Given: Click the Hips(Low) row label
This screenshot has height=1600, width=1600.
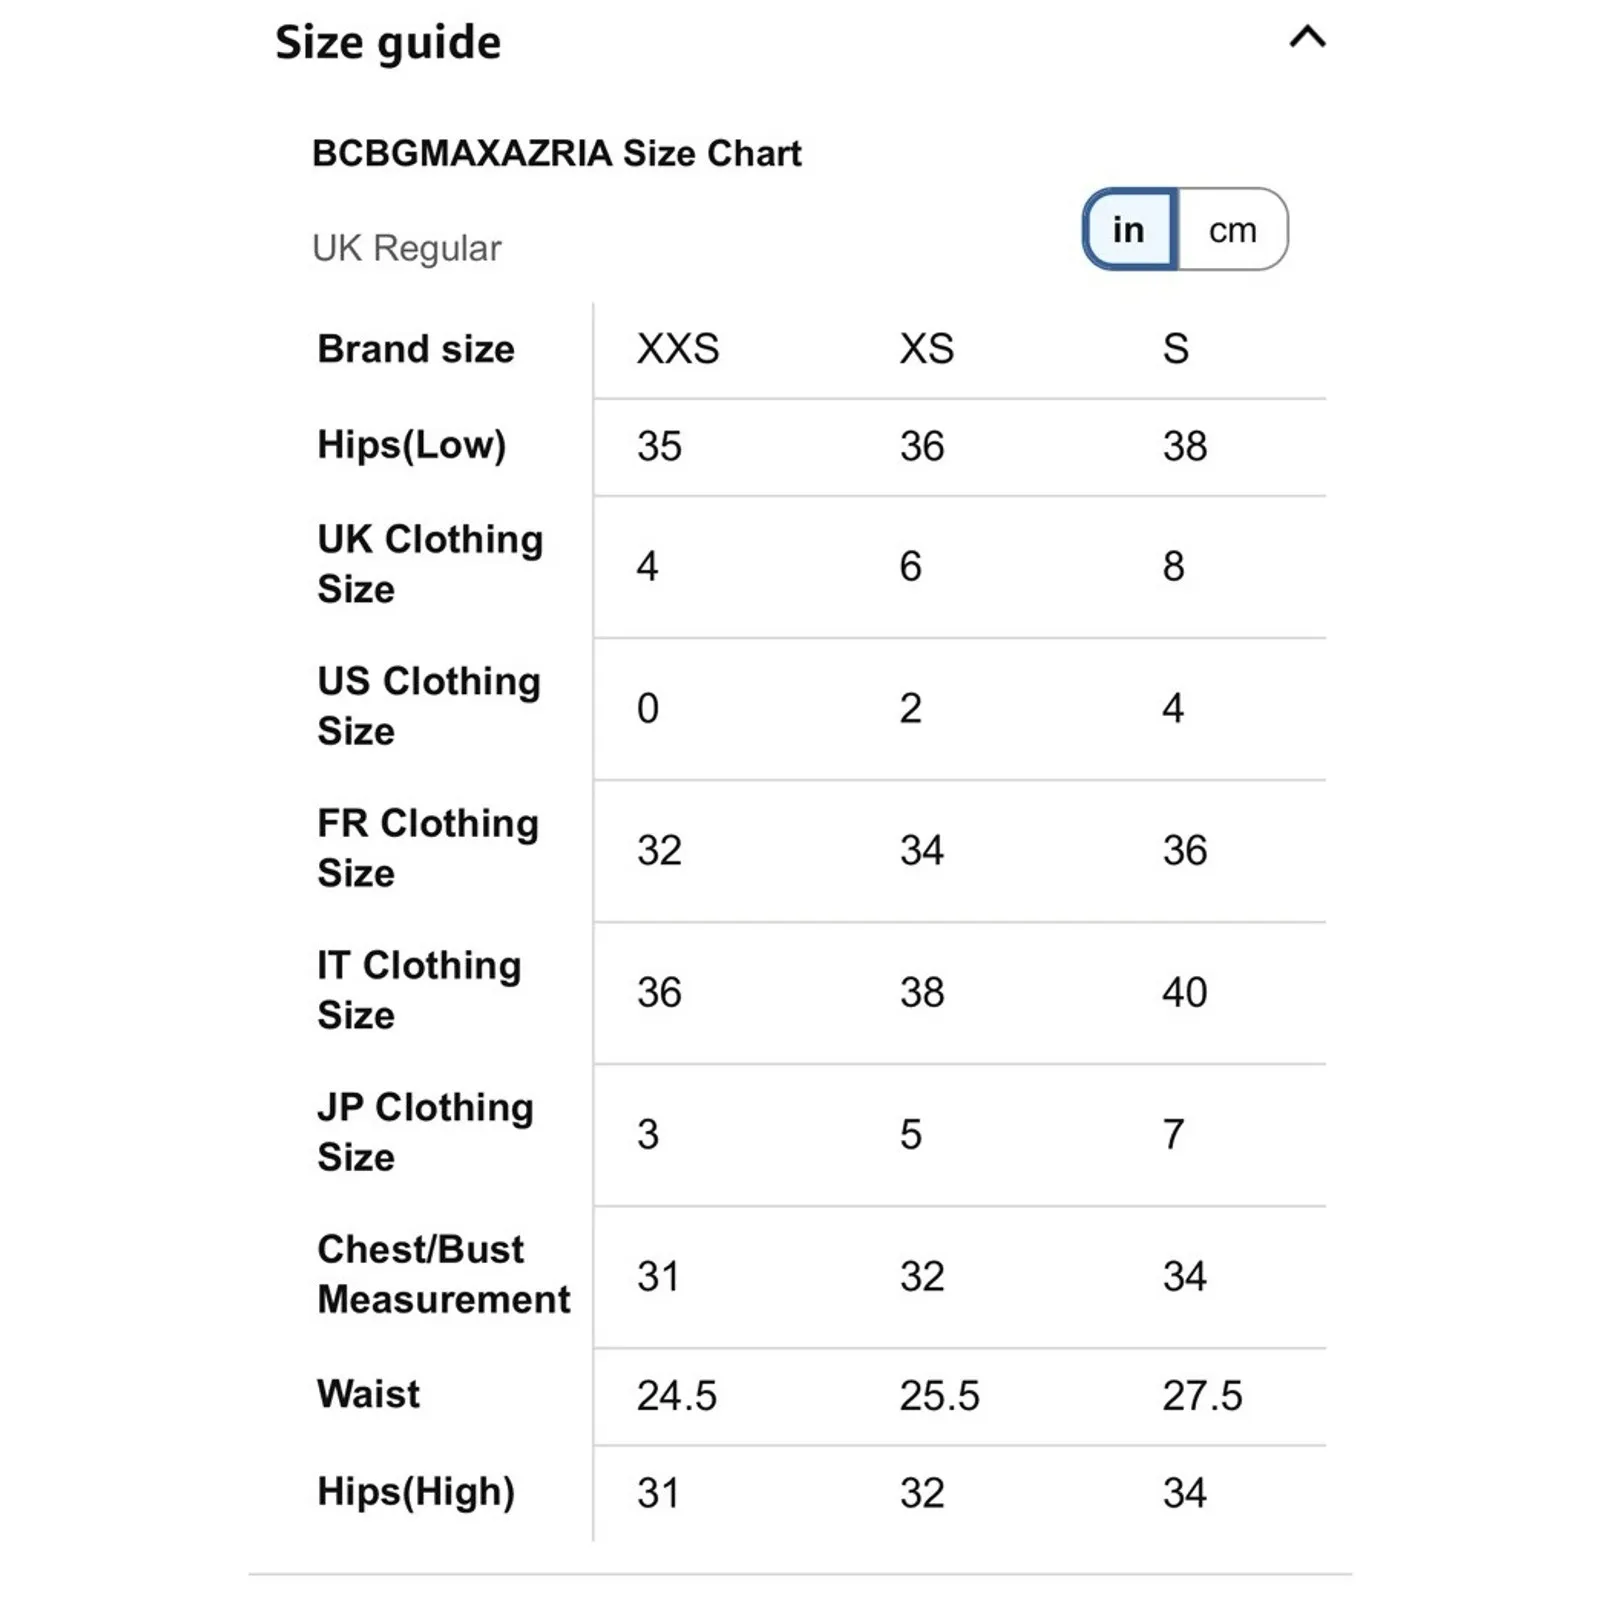Looking at the screenshot, I should click(412, 445).
